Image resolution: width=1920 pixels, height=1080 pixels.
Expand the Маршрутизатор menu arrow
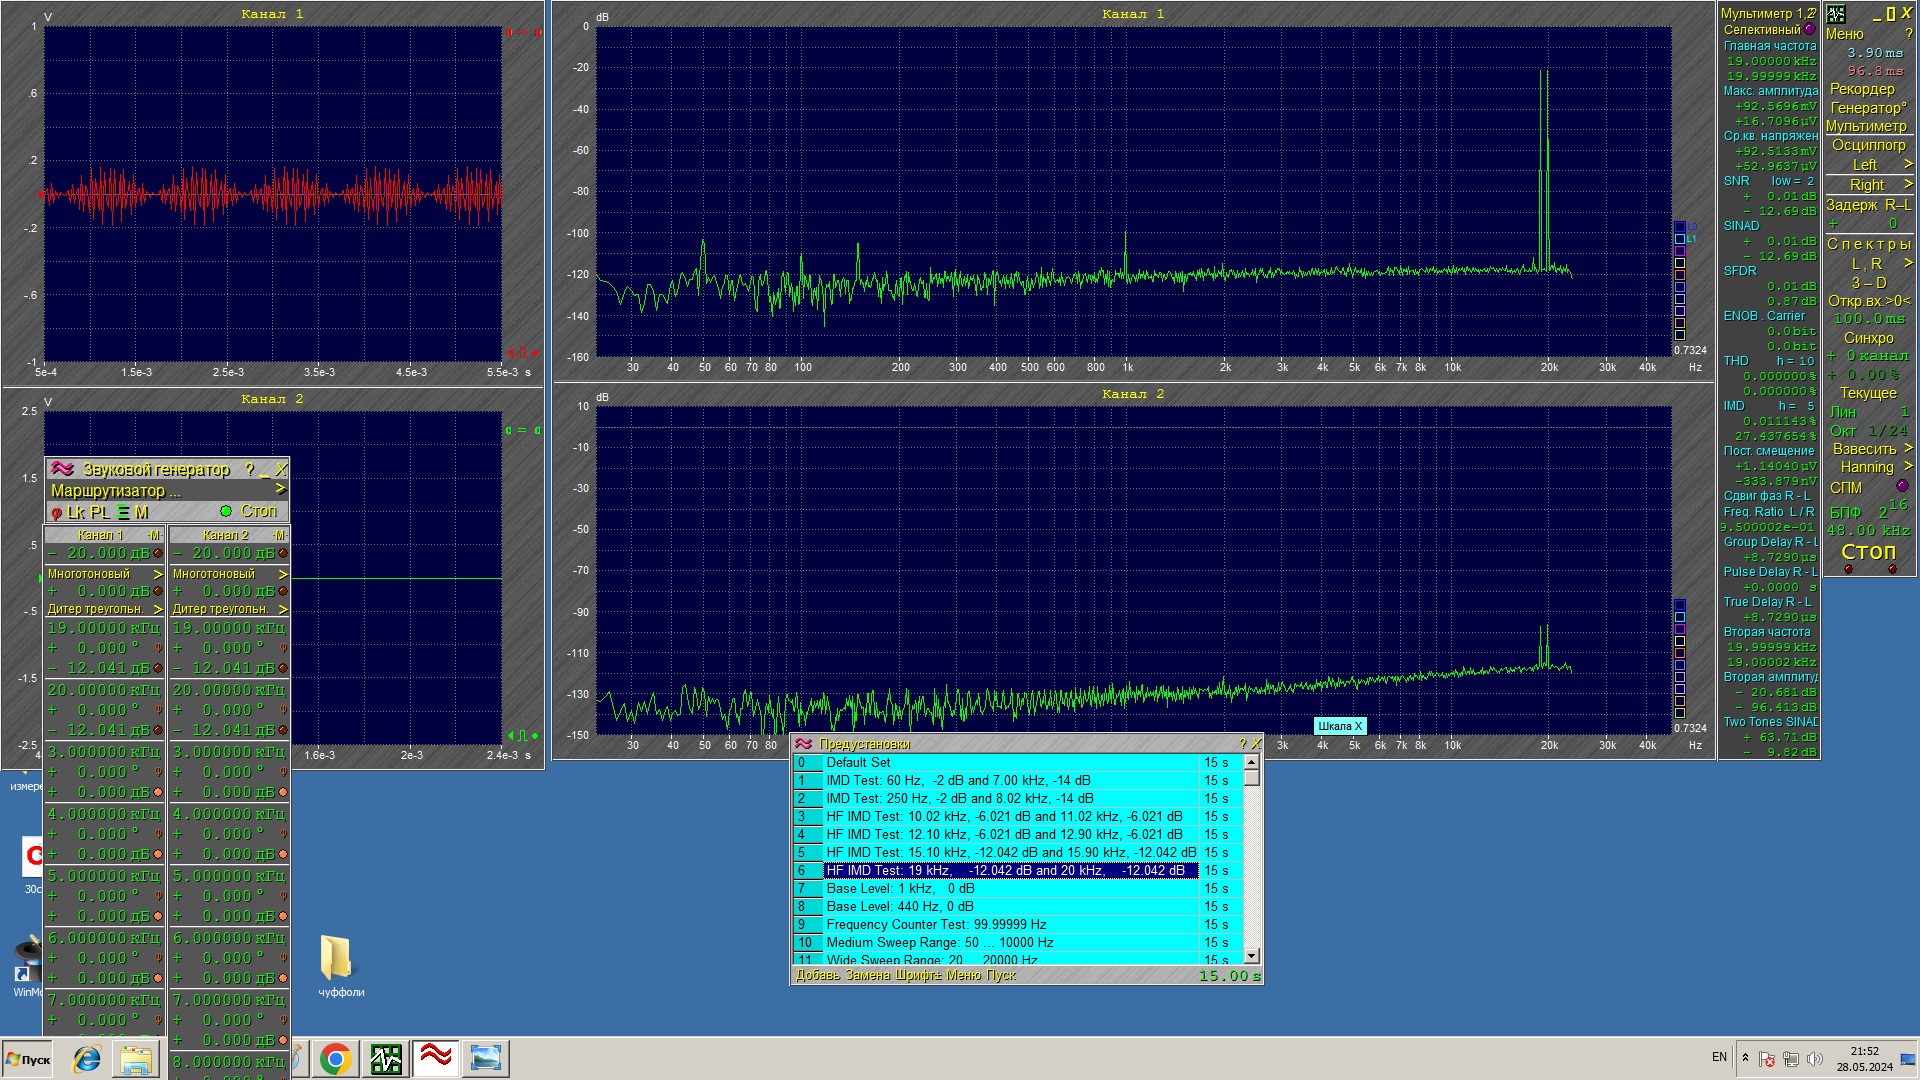280,490
